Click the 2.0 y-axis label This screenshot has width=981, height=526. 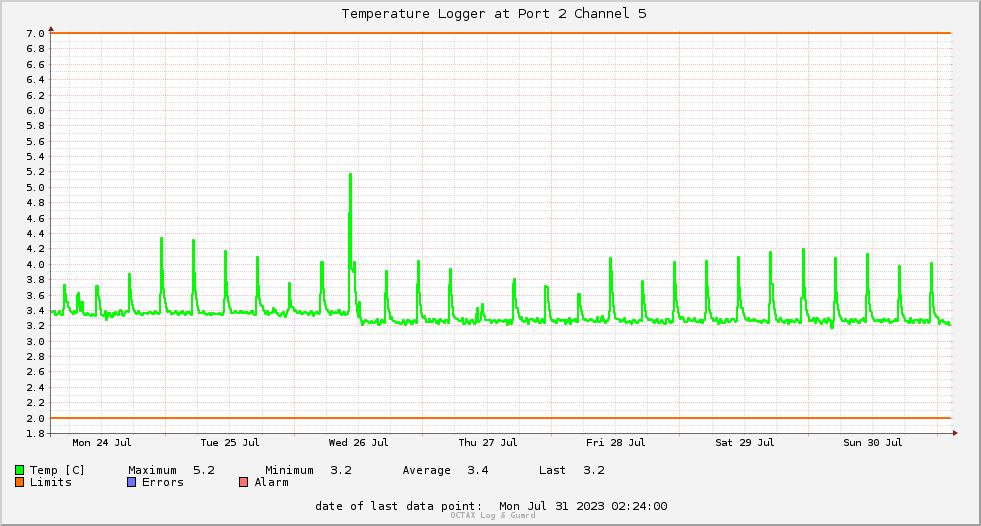[36, 418]
